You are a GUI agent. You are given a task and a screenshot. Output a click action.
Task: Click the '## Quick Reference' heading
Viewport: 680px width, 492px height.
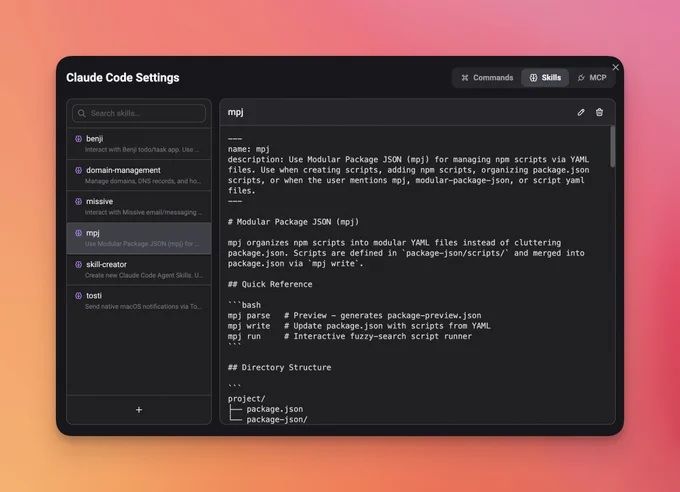click(270, 284)
